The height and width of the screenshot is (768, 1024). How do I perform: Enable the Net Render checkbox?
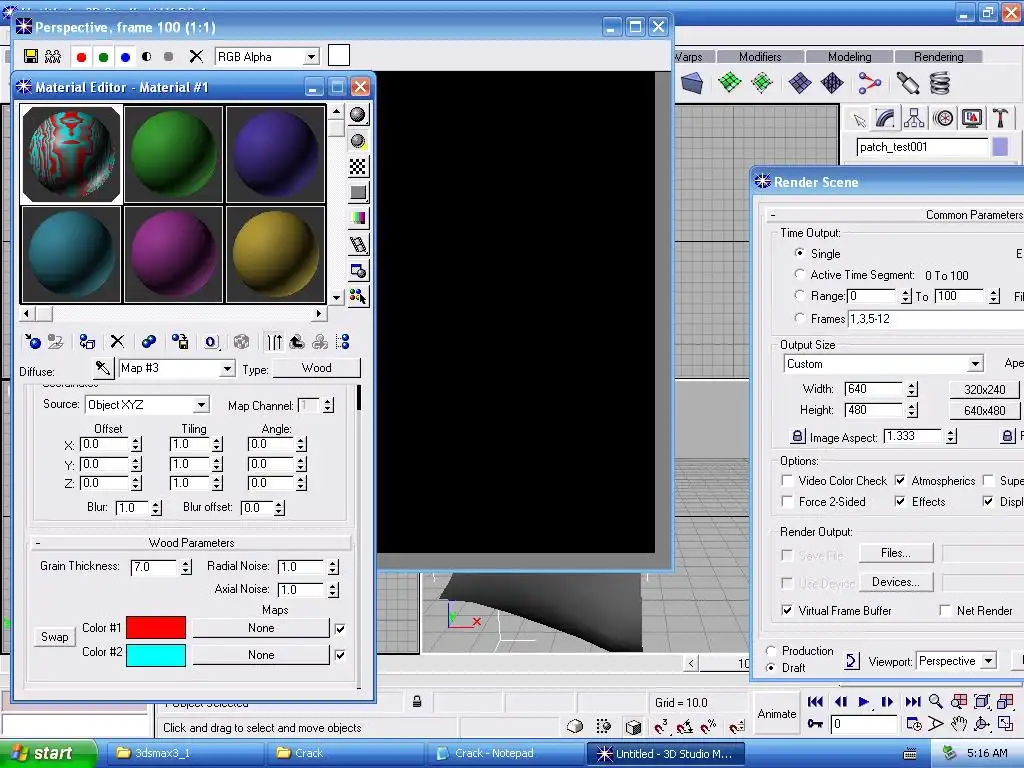[x=944, y=611]
